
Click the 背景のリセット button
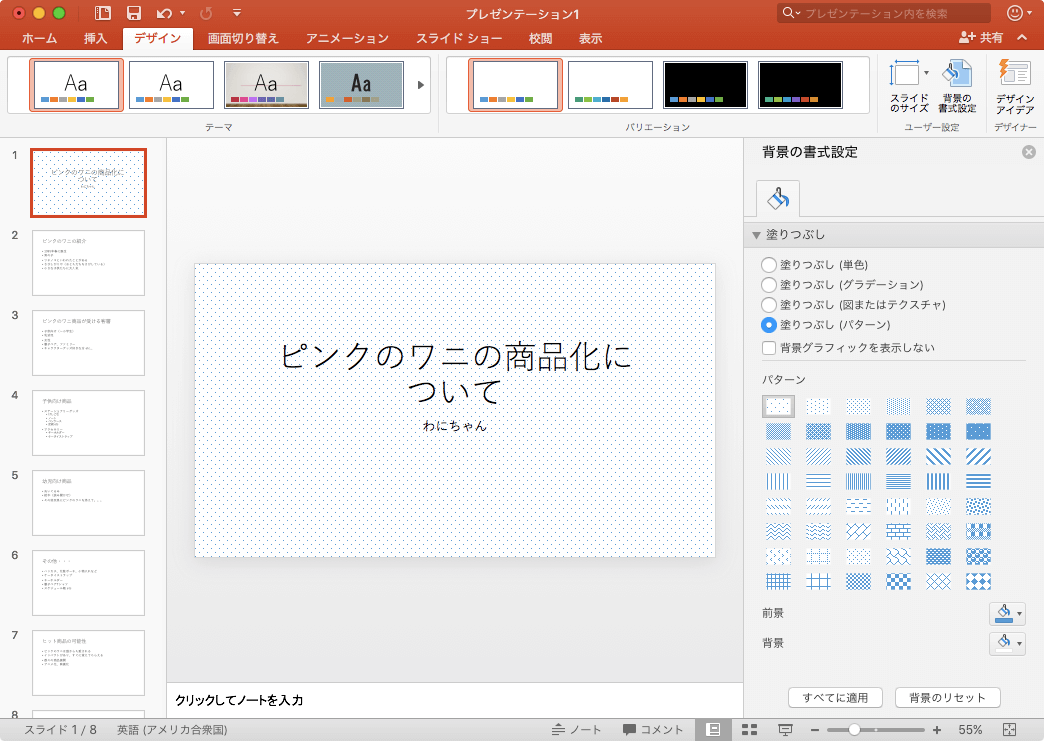pos(945,697)
